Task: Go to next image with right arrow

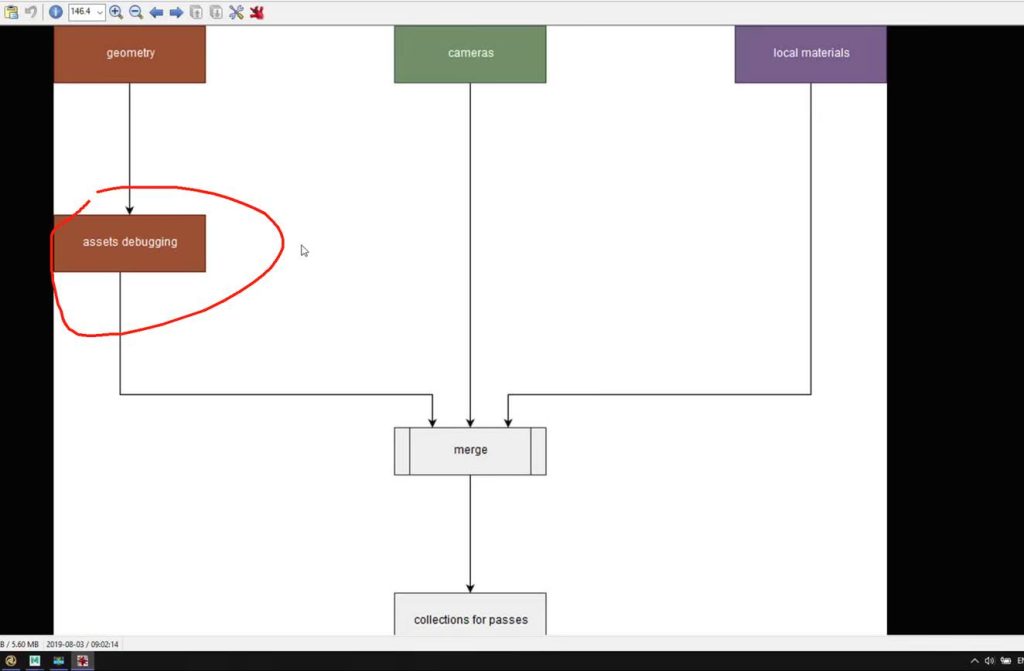Action: (176, 12)
